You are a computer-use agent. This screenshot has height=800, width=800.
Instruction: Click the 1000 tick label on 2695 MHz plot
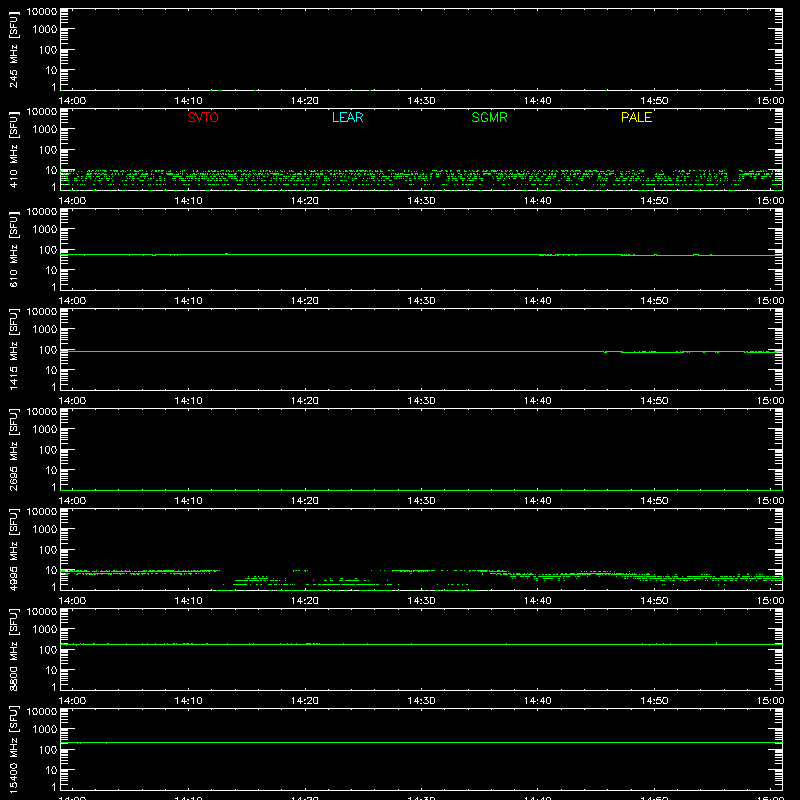pyautogui.click(x=45, y=430)
